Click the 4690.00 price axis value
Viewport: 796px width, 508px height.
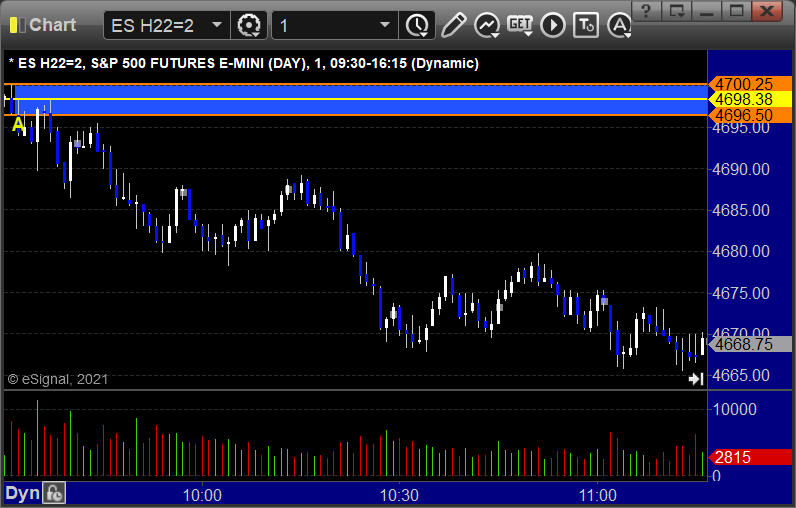pyautogui.click(x=741, y=169)
